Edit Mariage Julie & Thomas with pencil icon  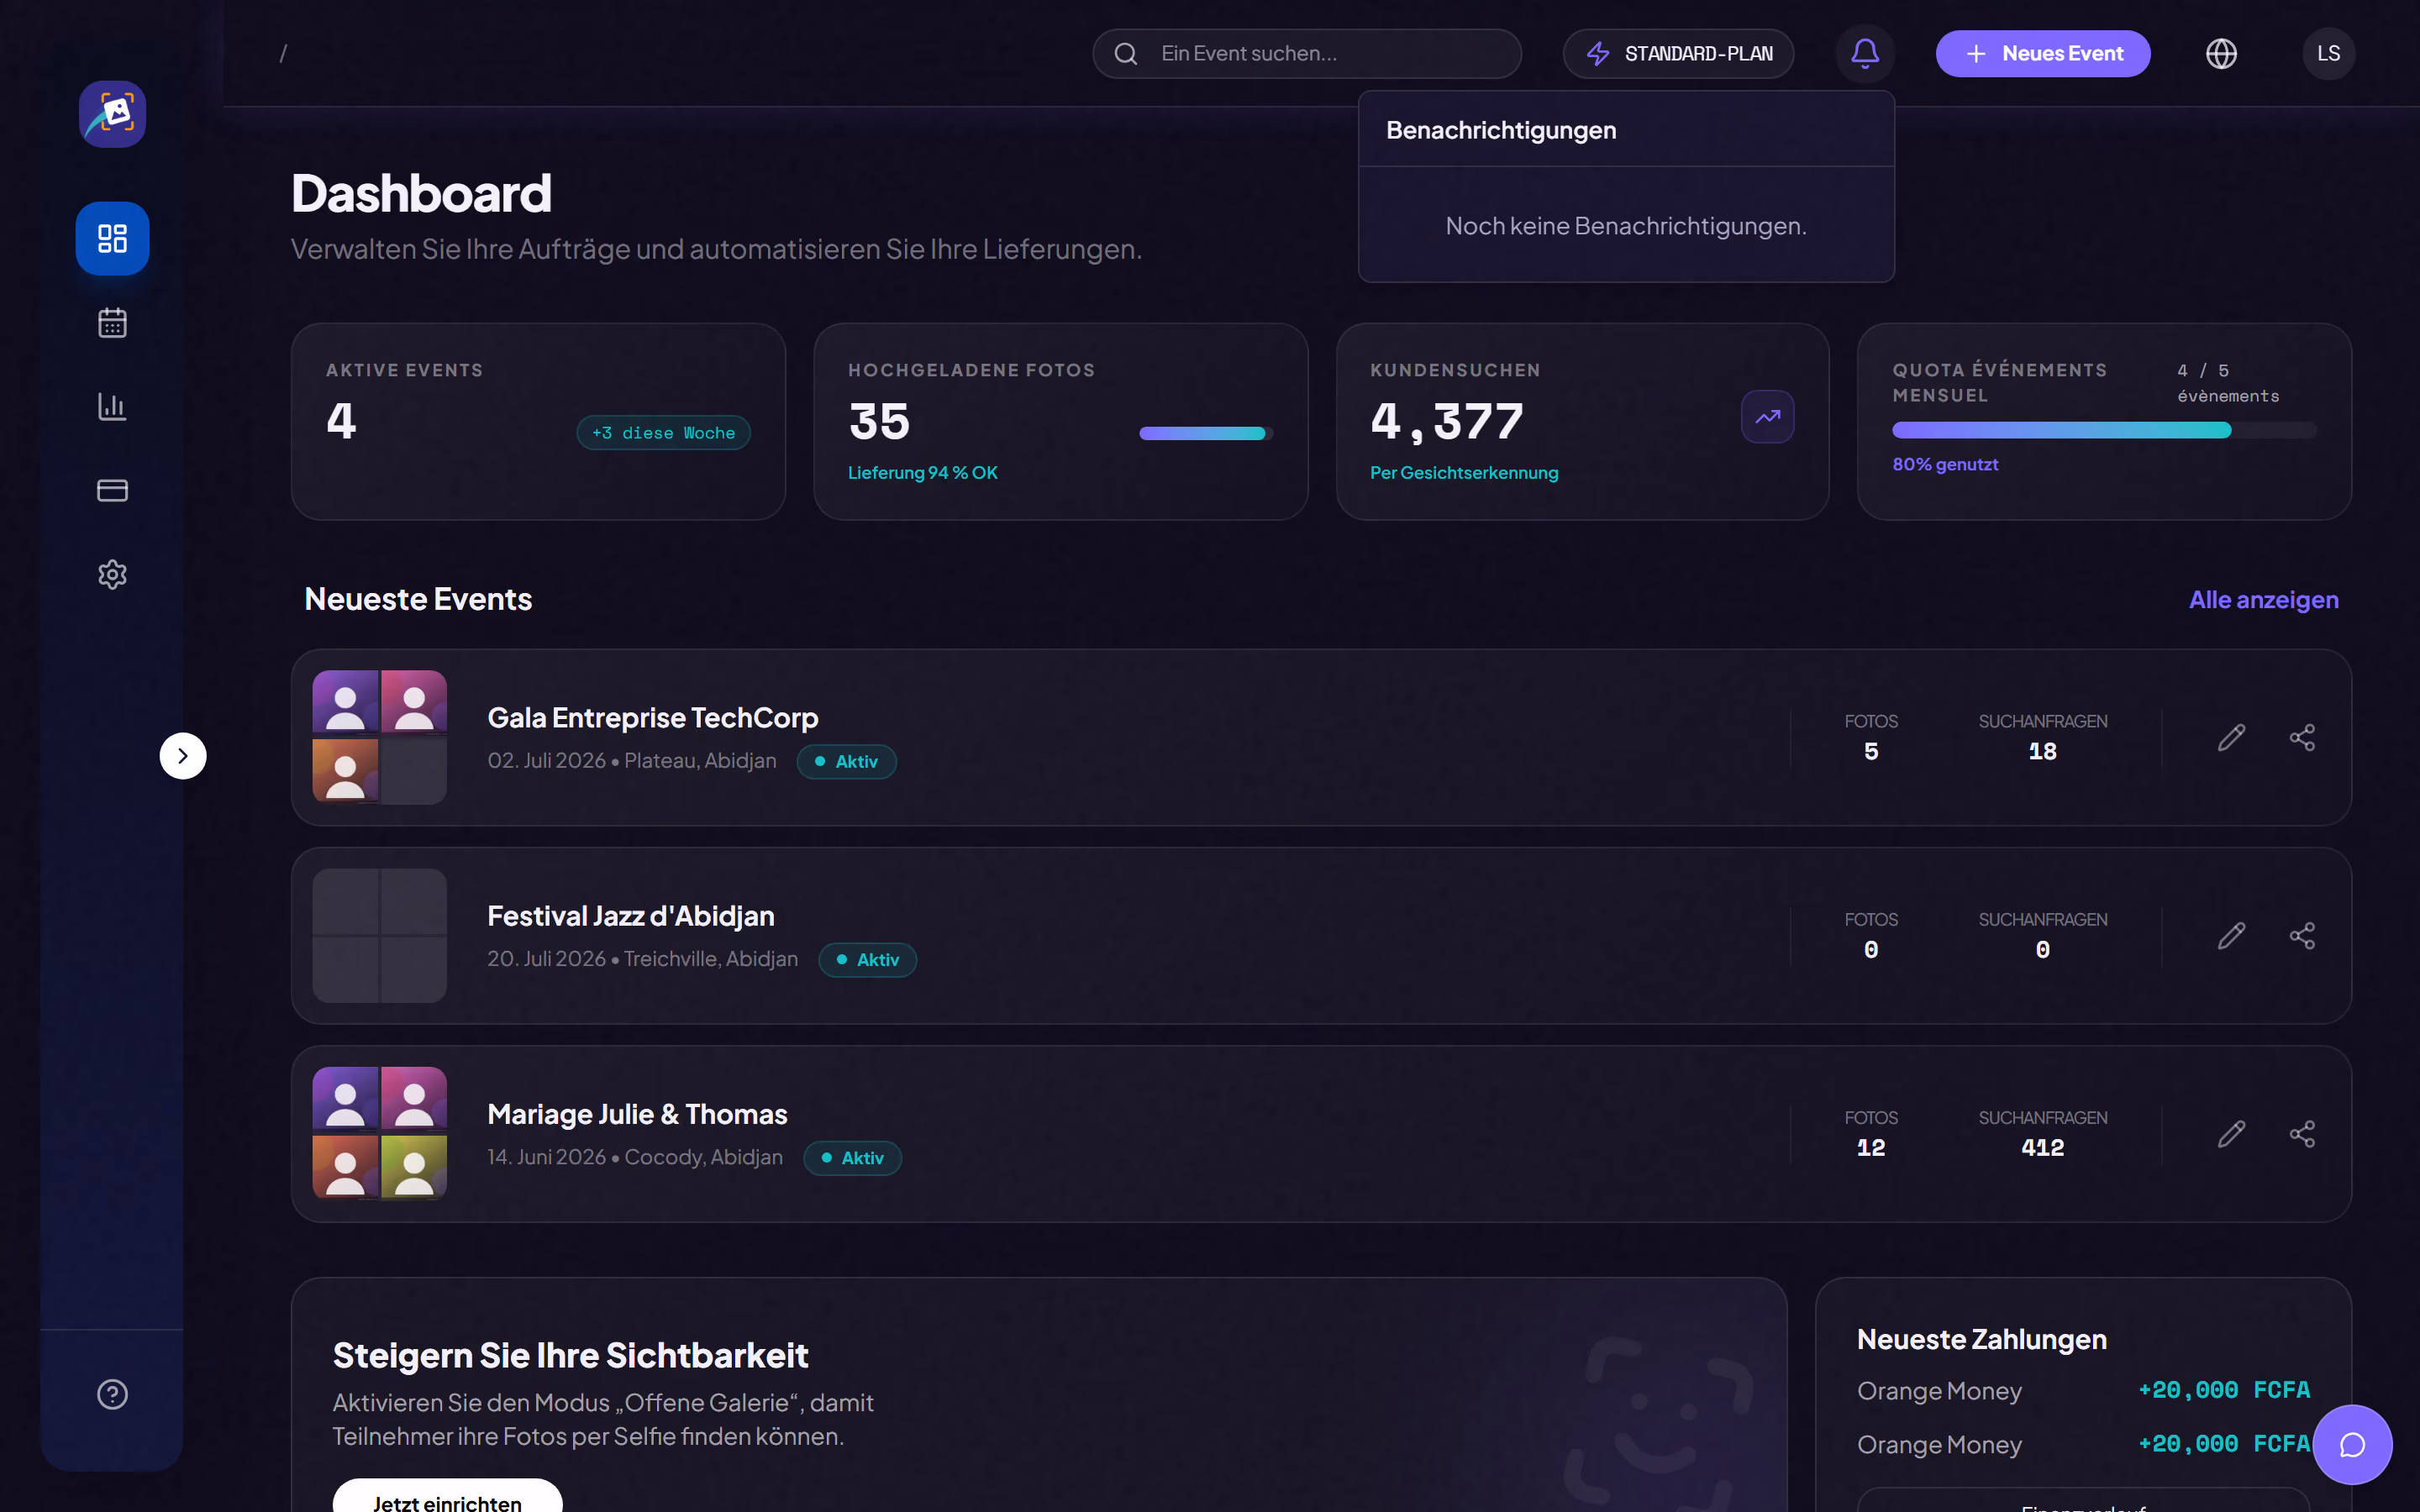click(x=2231, y=1134)
